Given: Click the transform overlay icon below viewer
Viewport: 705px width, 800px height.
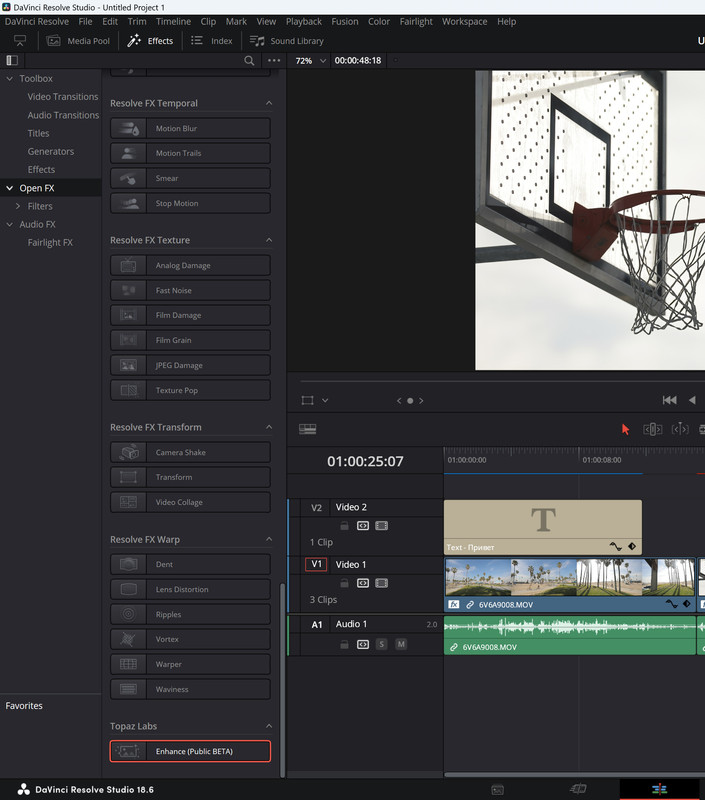Looking at the screenshot, I should point(308,401).
